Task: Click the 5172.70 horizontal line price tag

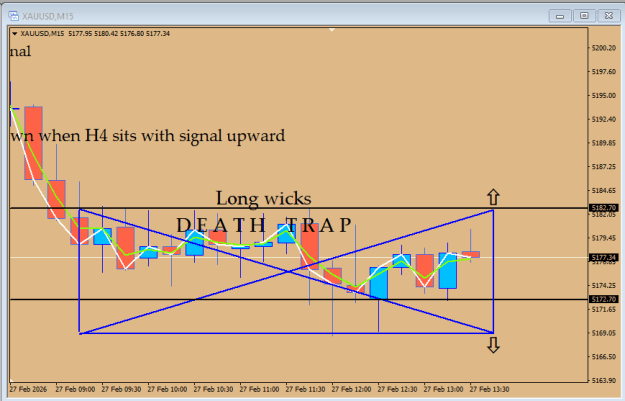Action: click(604, 299)
